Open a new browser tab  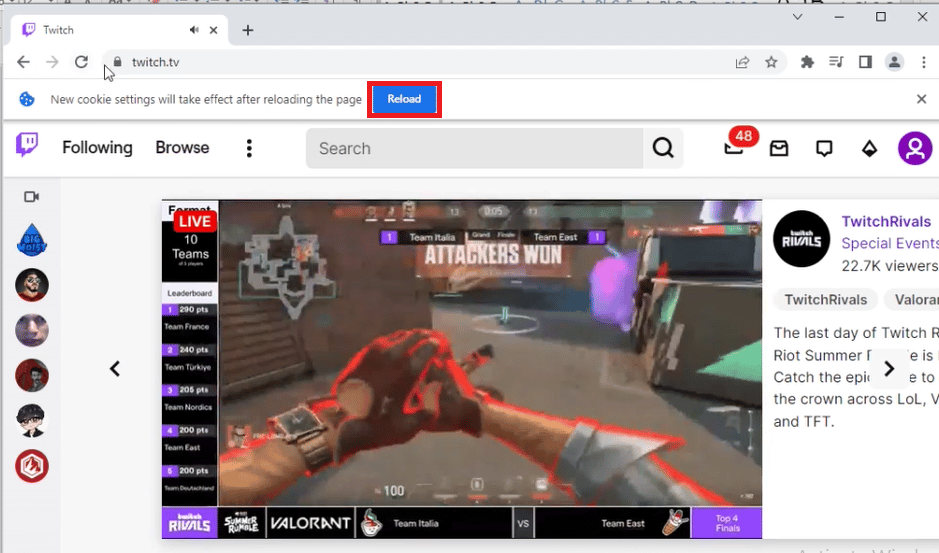248,30
